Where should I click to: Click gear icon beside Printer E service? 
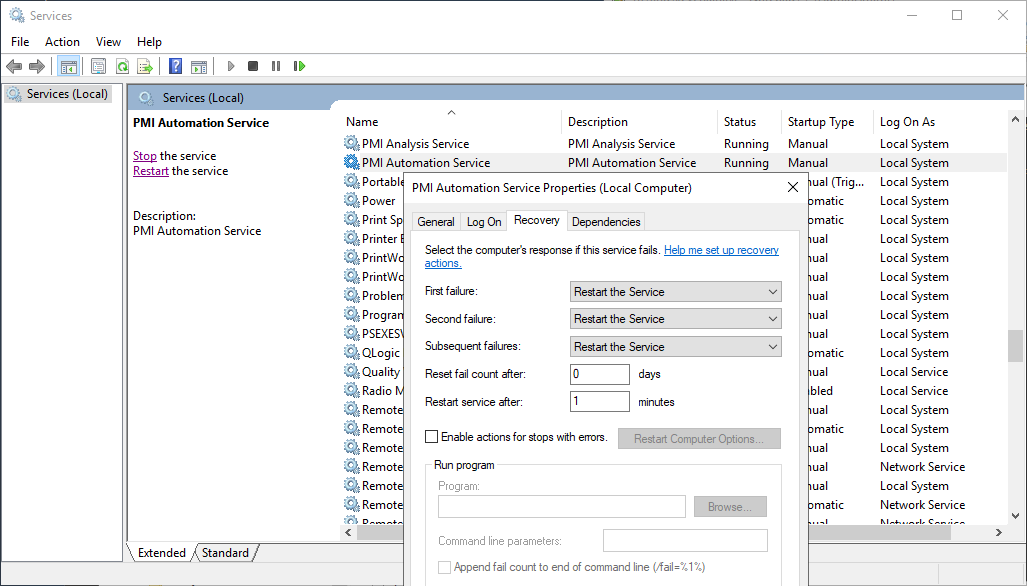(352, 238)
